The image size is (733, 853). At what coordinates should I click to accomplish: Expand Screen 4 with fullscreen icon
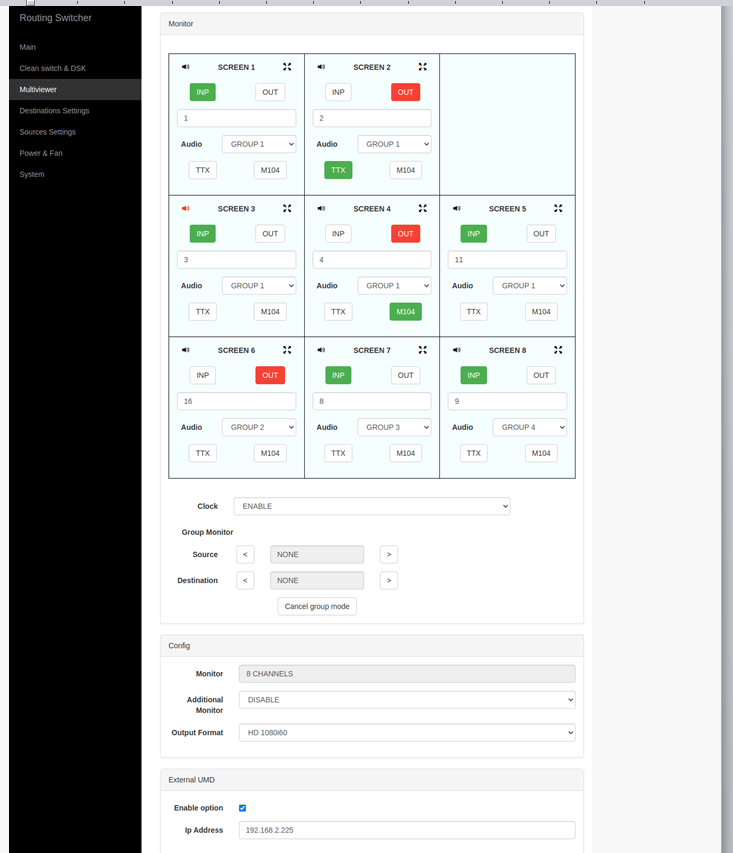422,209
